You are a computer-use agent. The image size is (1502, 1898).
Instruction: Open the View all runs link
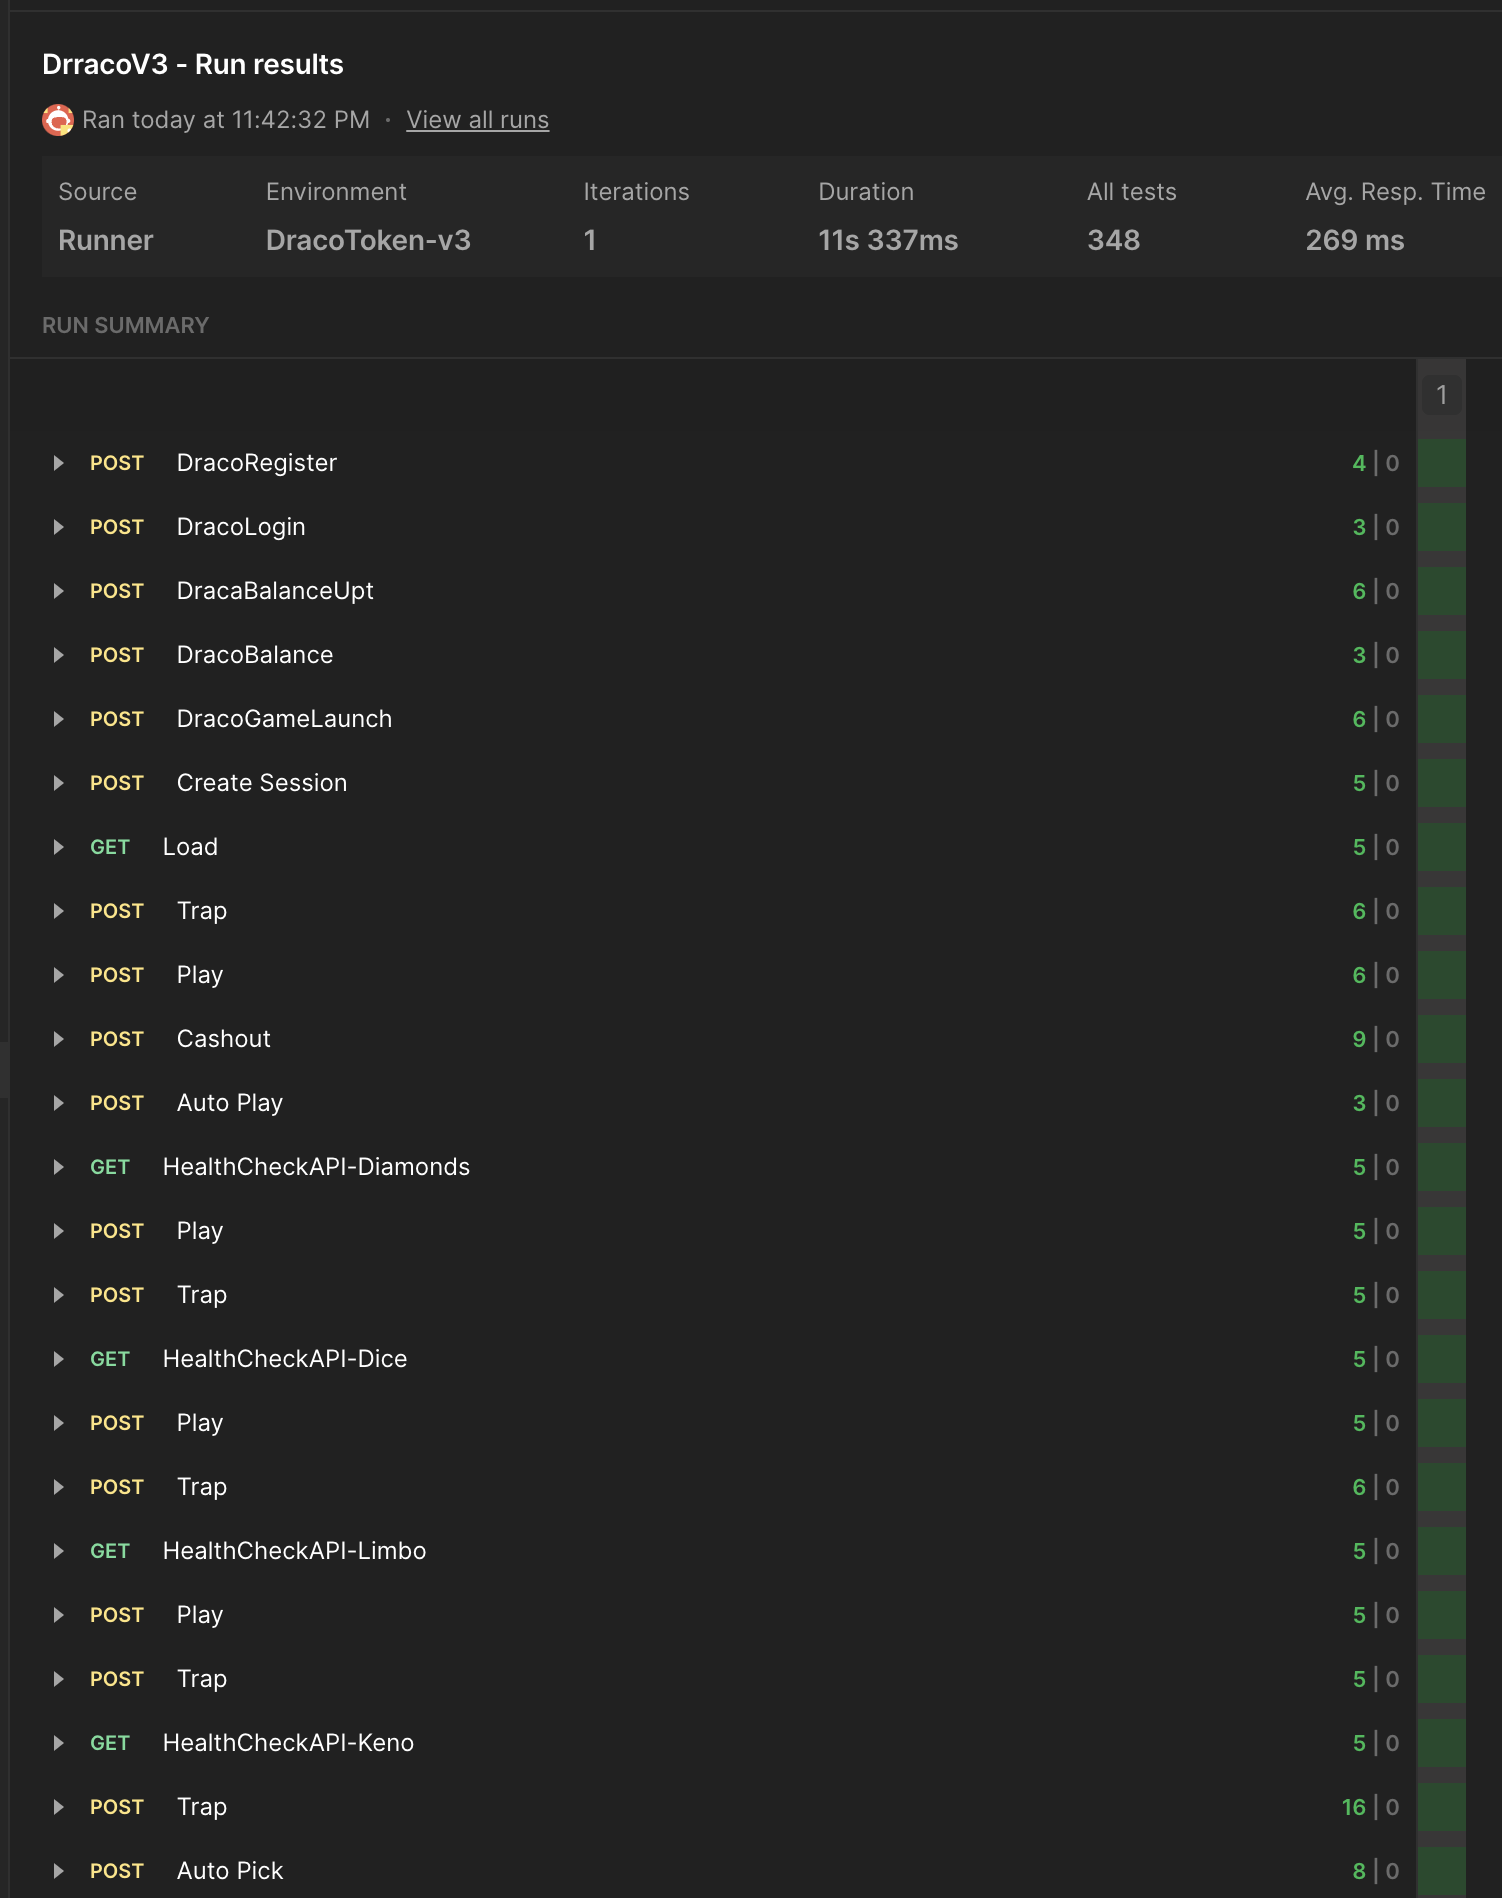pos(477,120)
